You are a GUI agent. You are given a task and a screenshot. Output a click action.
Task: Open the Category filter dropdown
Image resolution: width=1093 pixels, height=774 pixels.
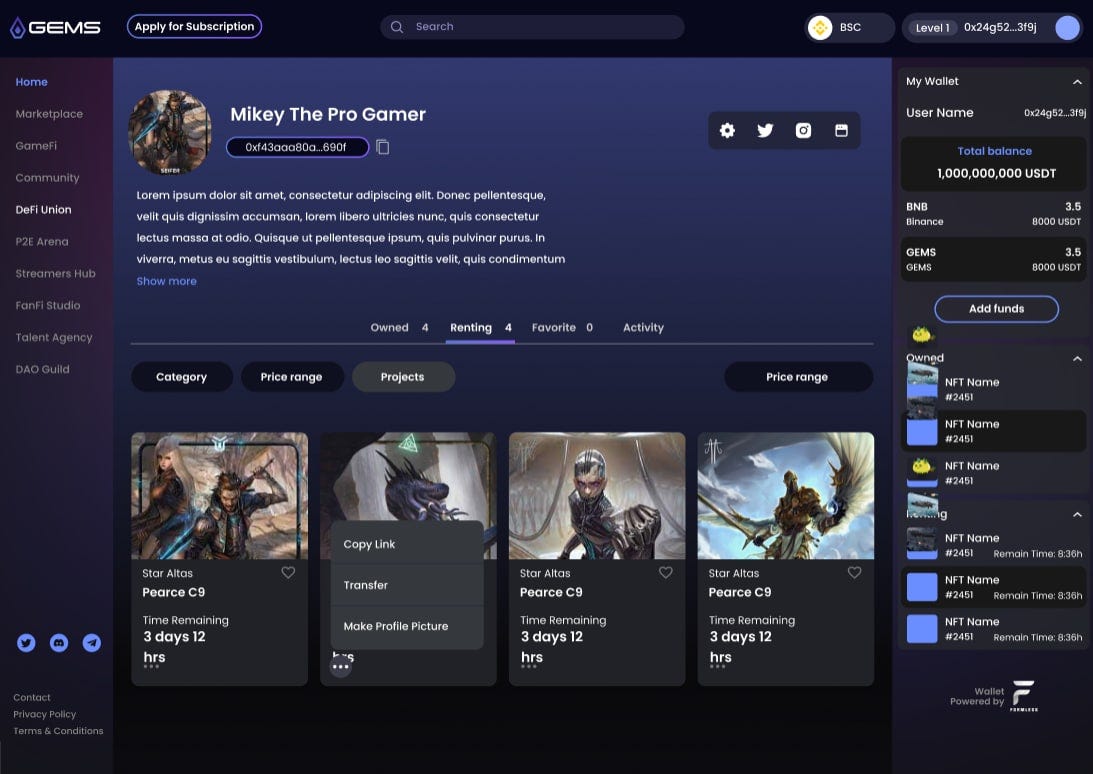[x=182, y=377]
